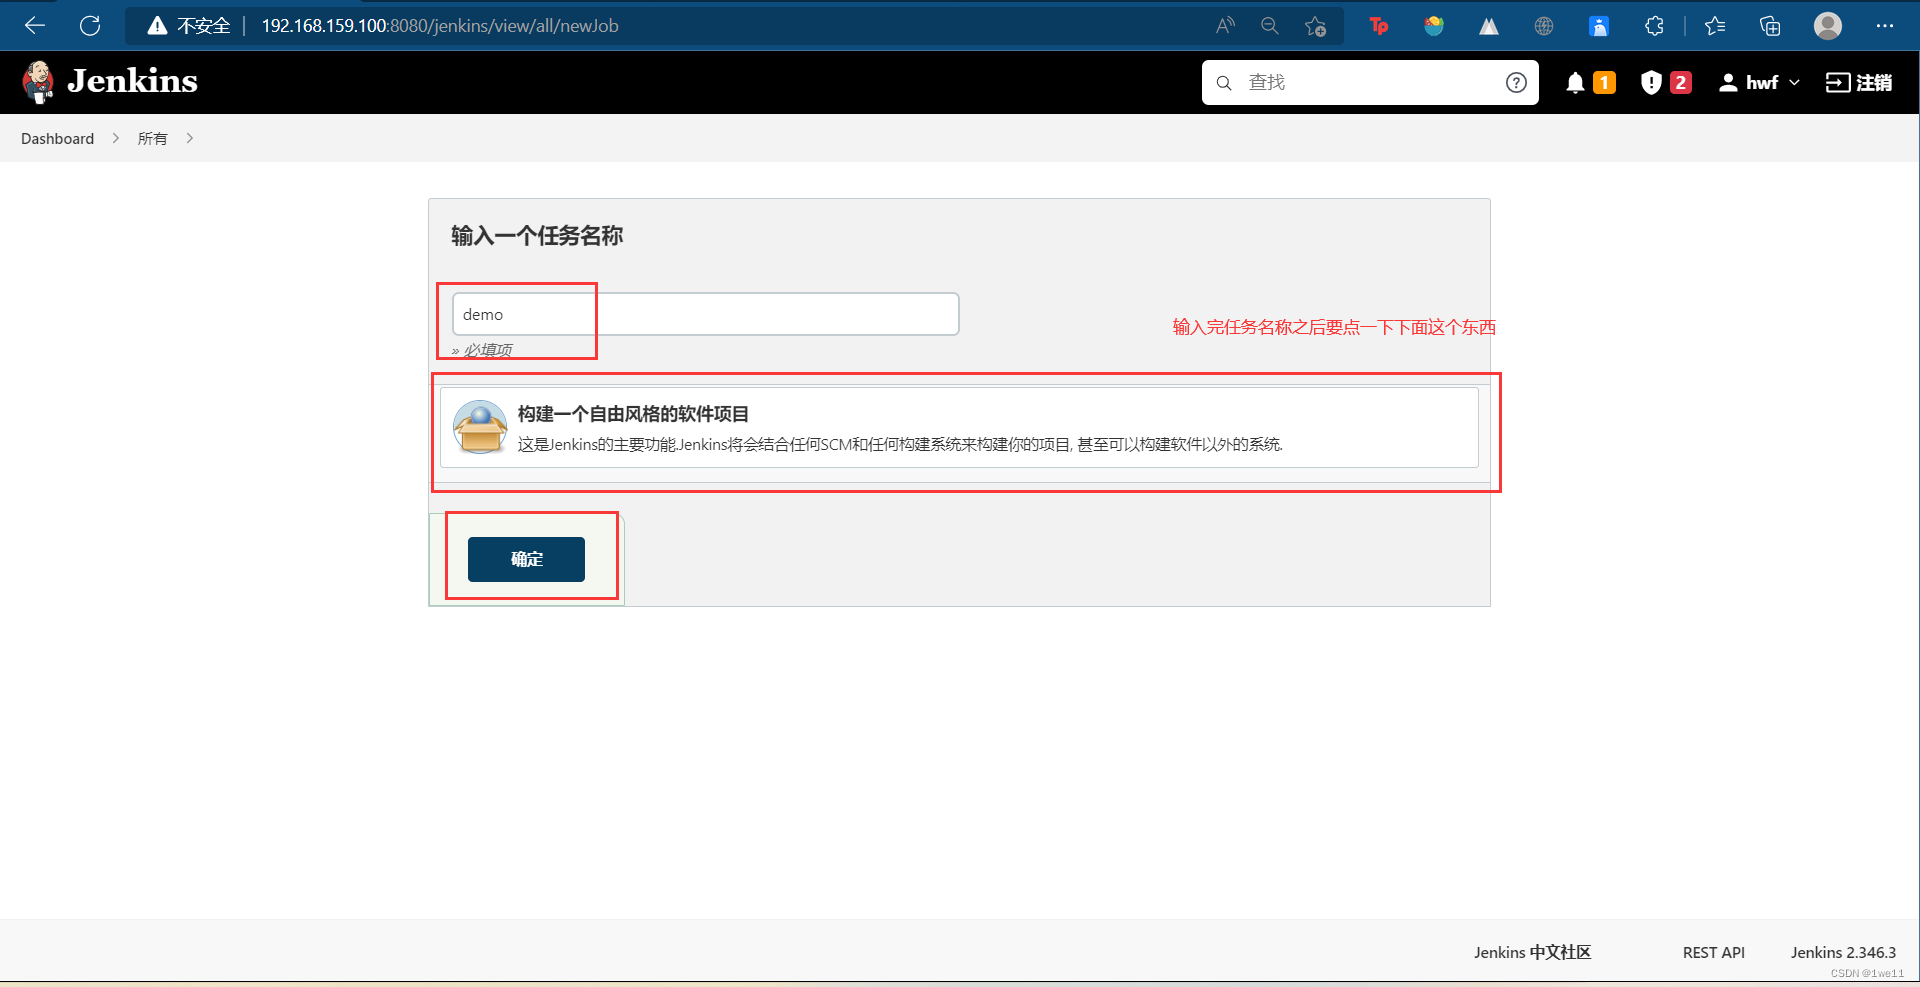
Task: Reload the page with refresh icon
Action: 90,26
